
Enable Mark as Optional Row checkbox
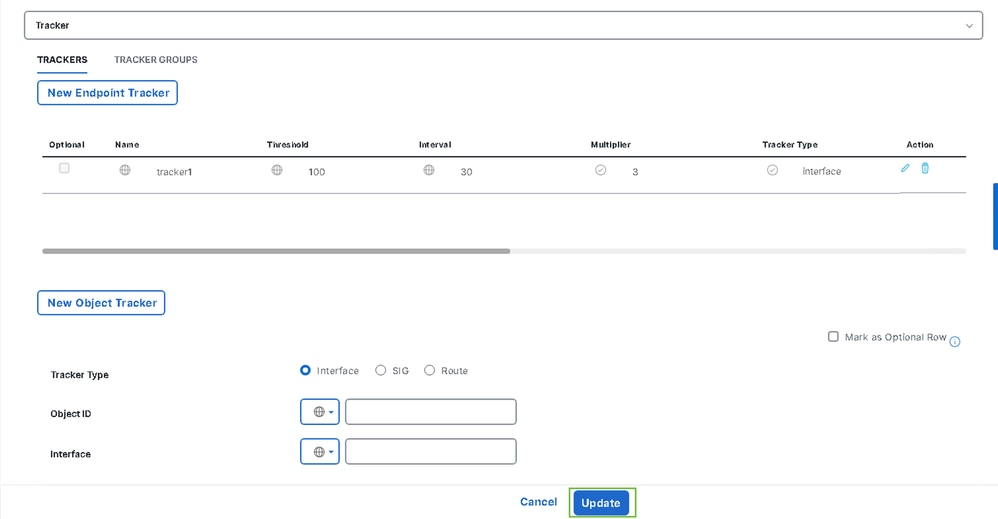click(x=833, y=336)
